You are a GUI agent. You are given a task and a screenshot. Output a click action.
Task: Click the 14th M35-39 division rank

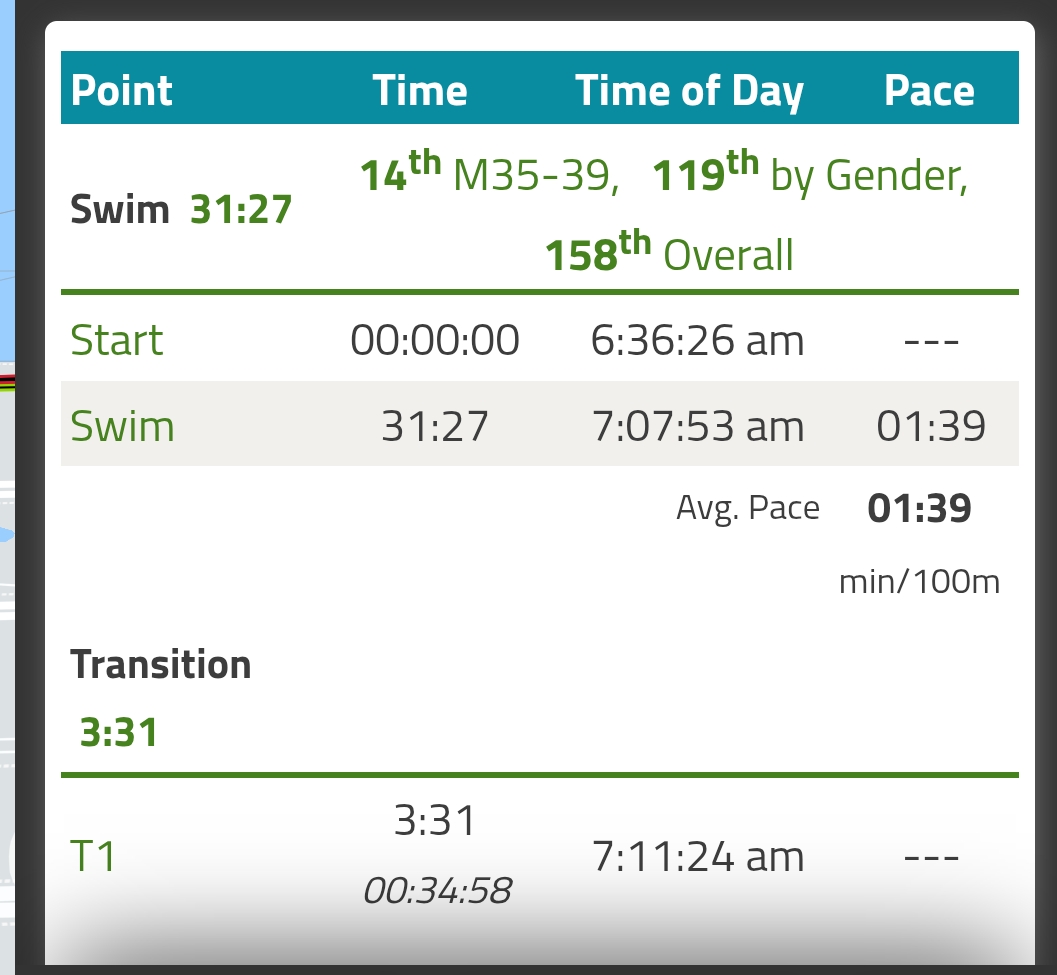click(x=489, y=173)
